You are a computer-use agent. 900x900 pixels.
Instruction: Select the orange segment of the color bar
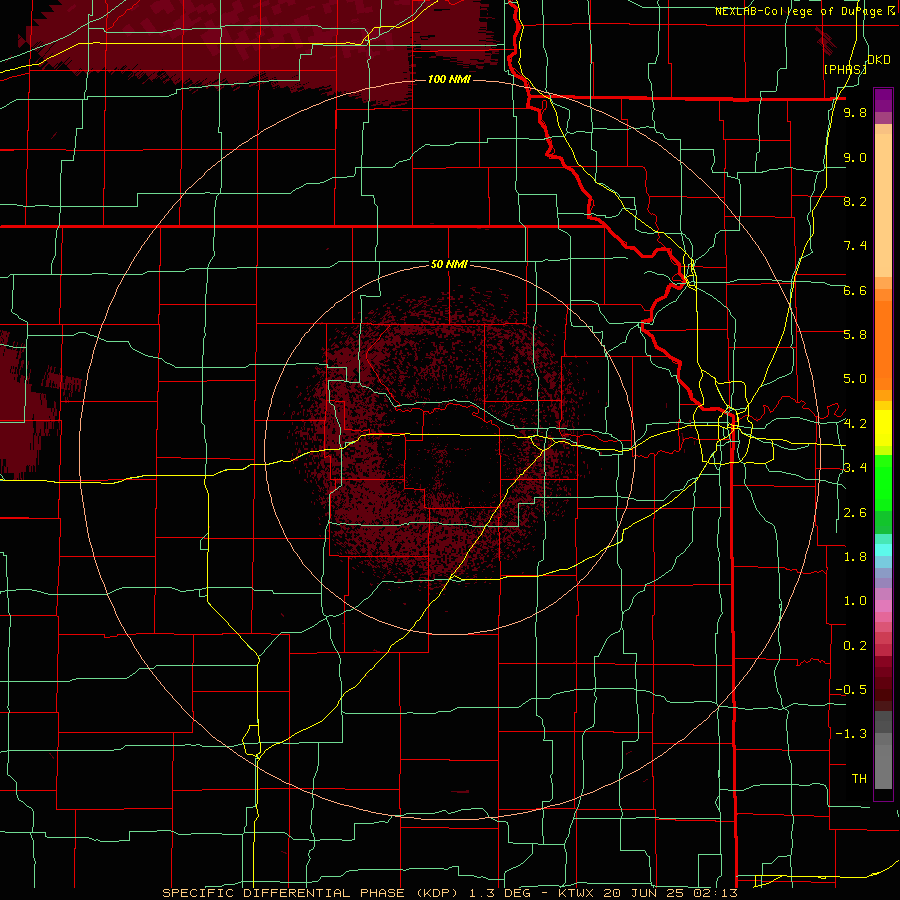tap(883, 344)
